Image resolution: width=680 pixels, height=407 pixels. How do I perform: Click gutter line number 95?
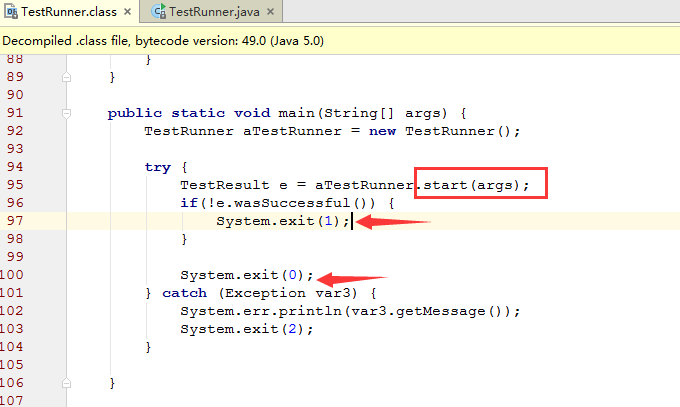click(x=15, y=185)
